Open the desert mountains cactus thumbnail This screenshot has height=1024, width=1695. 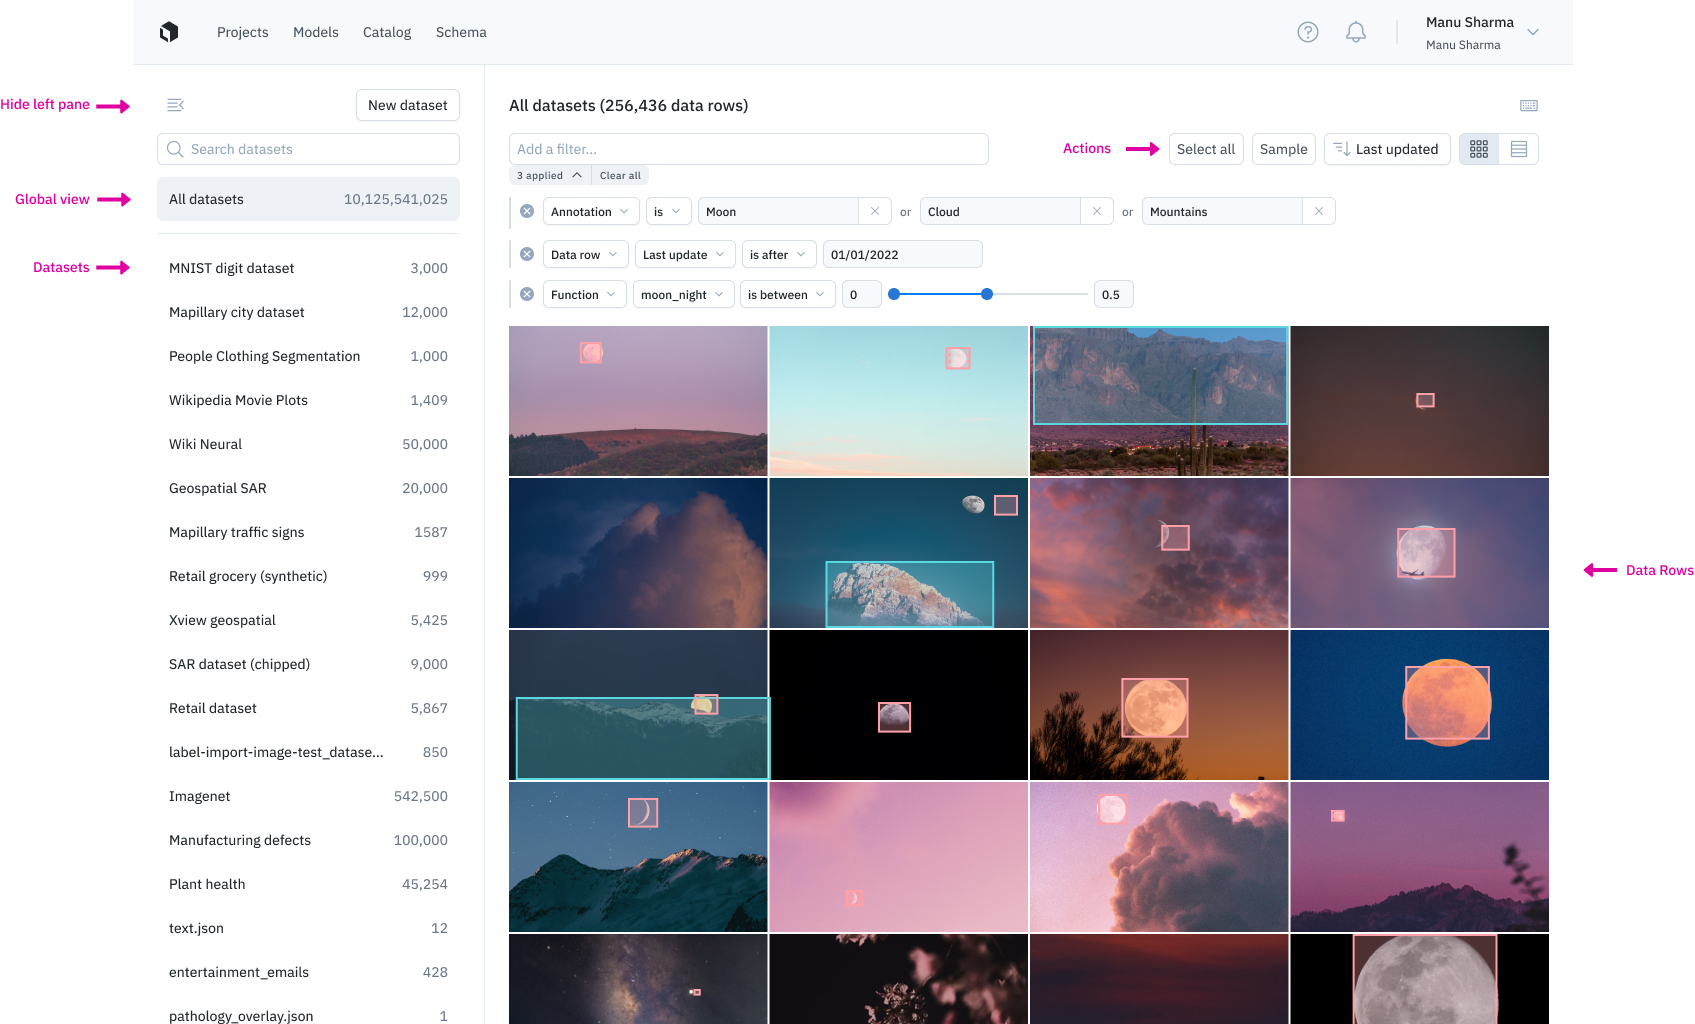point(1159,401)
